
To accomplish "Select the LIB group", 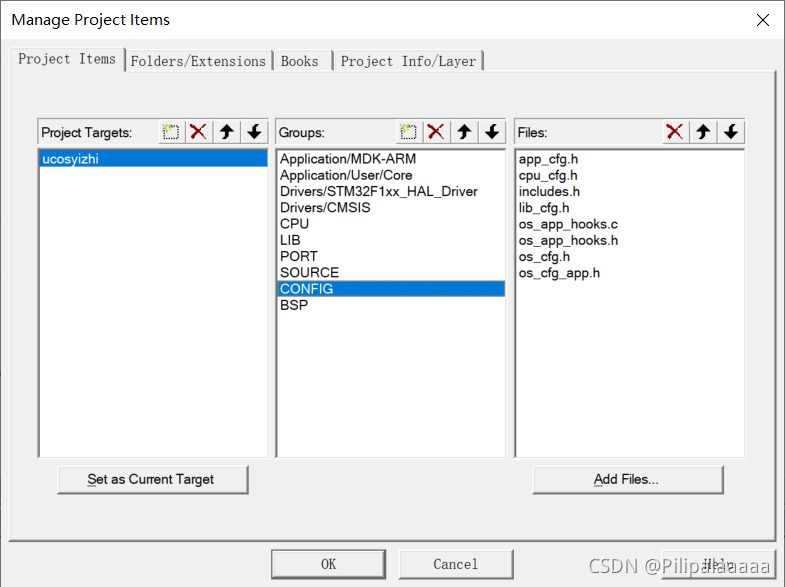I will click(390, 240).
